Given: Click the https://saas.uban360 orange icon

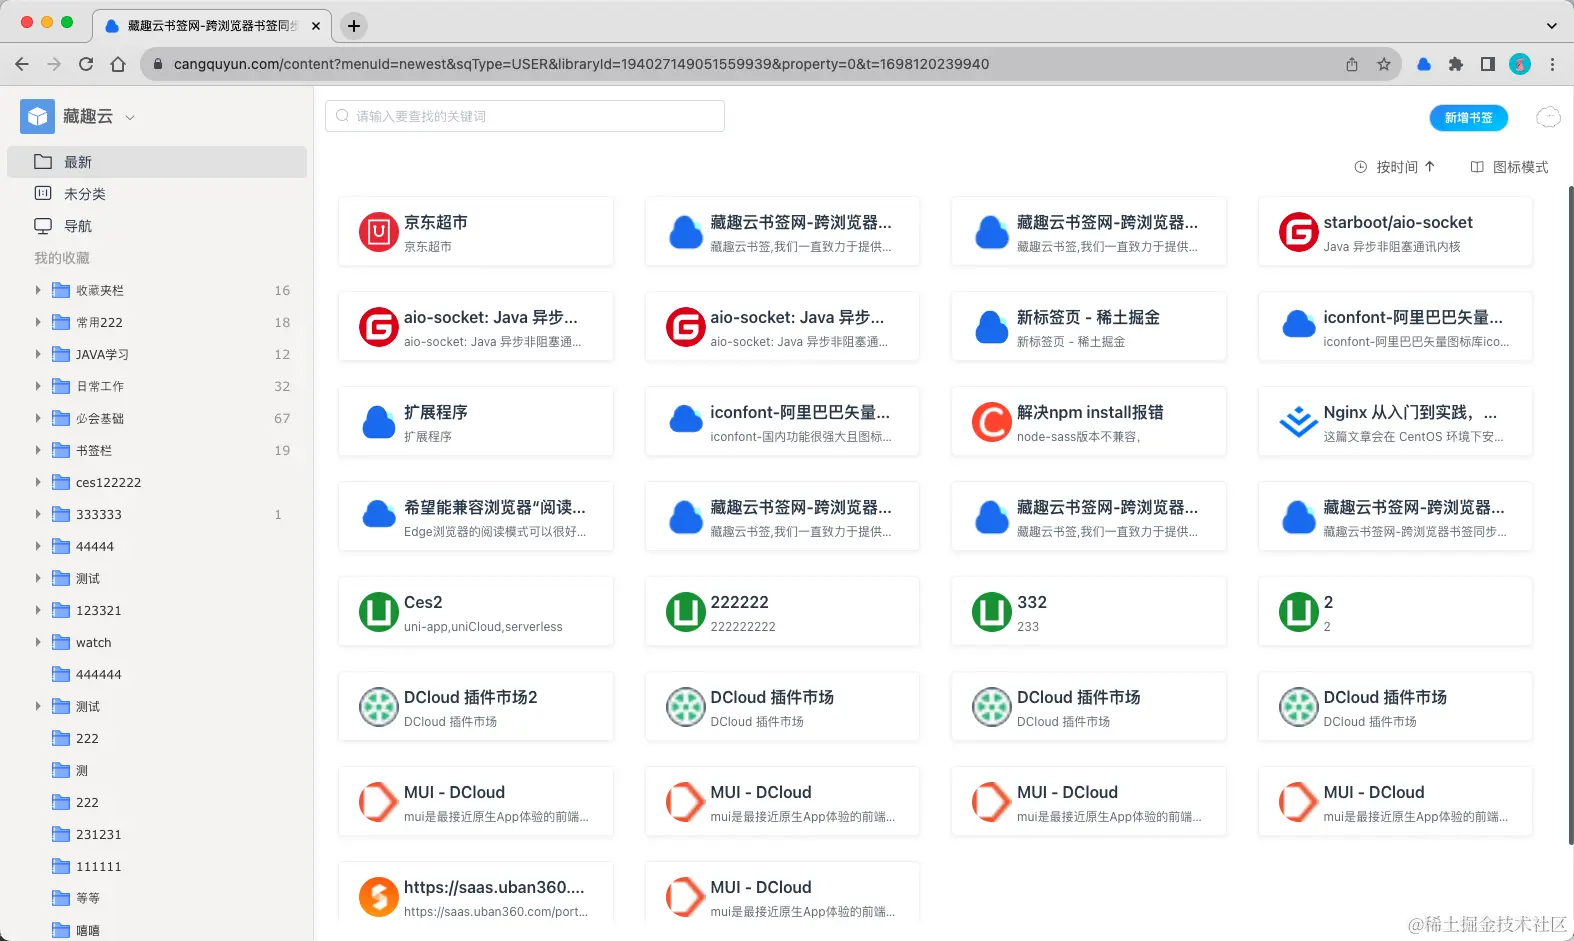Looking at the screenshot, I should tap(379, 897).
